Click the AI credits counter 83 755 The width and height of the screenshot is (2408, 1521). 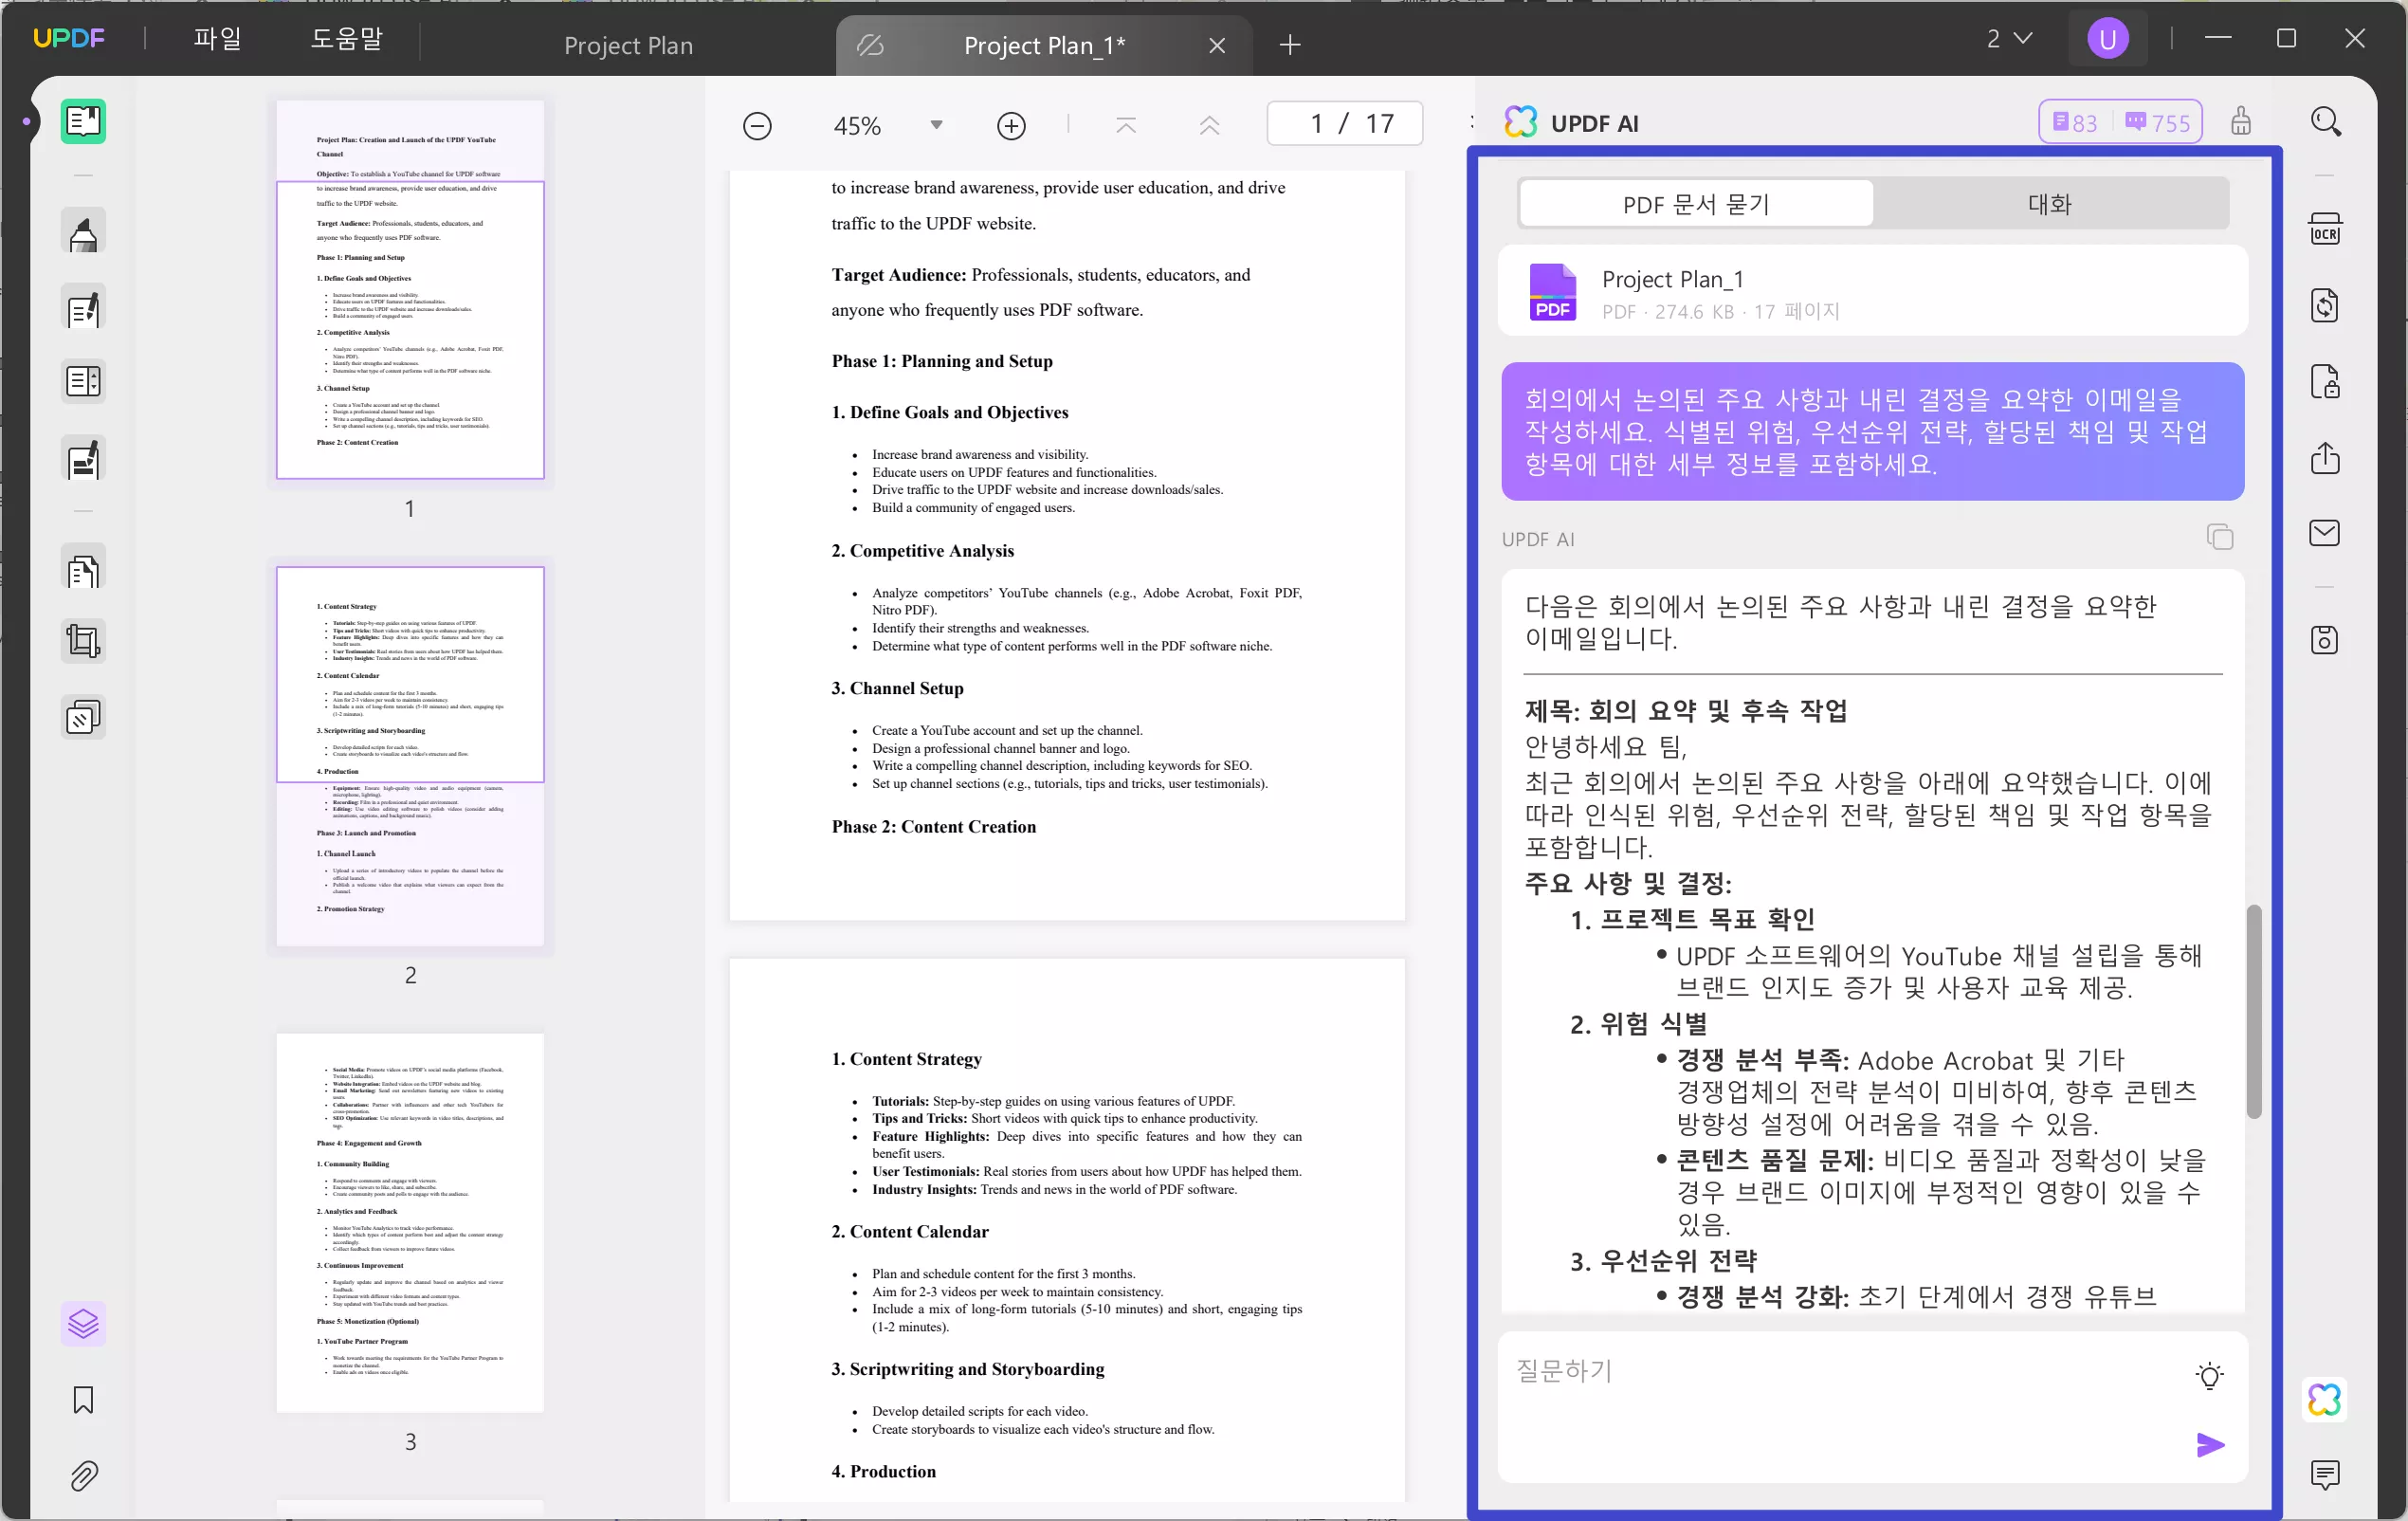tap(2120, 122)
